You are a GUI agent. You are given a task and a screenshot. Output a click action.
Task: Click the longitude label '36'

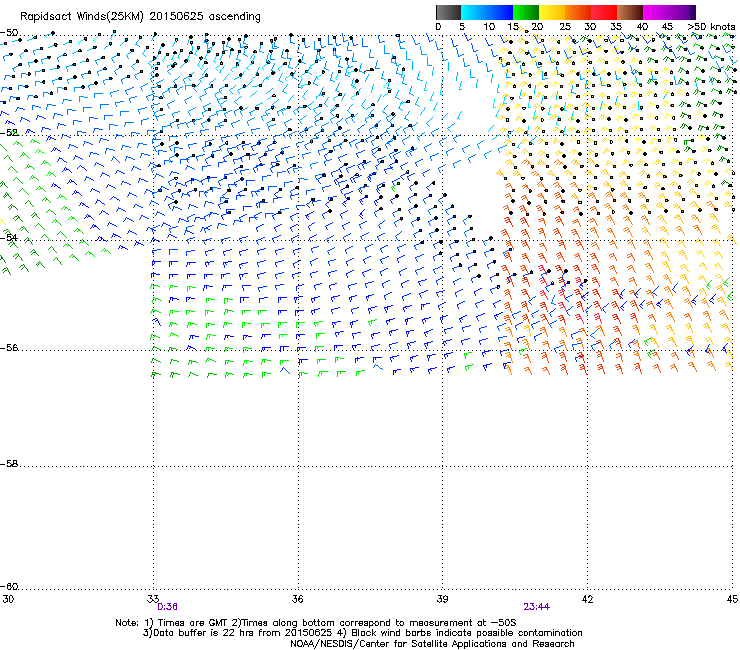[x=297, y=599]
